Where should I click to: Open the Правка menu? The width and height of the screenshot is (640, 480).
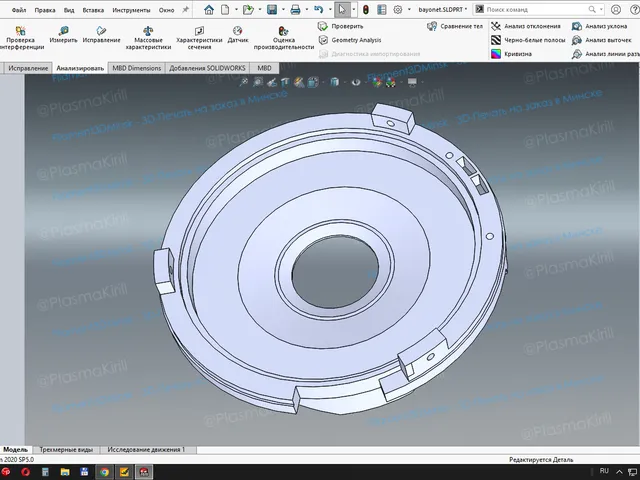pyautogui.click(x=45, y=10)
